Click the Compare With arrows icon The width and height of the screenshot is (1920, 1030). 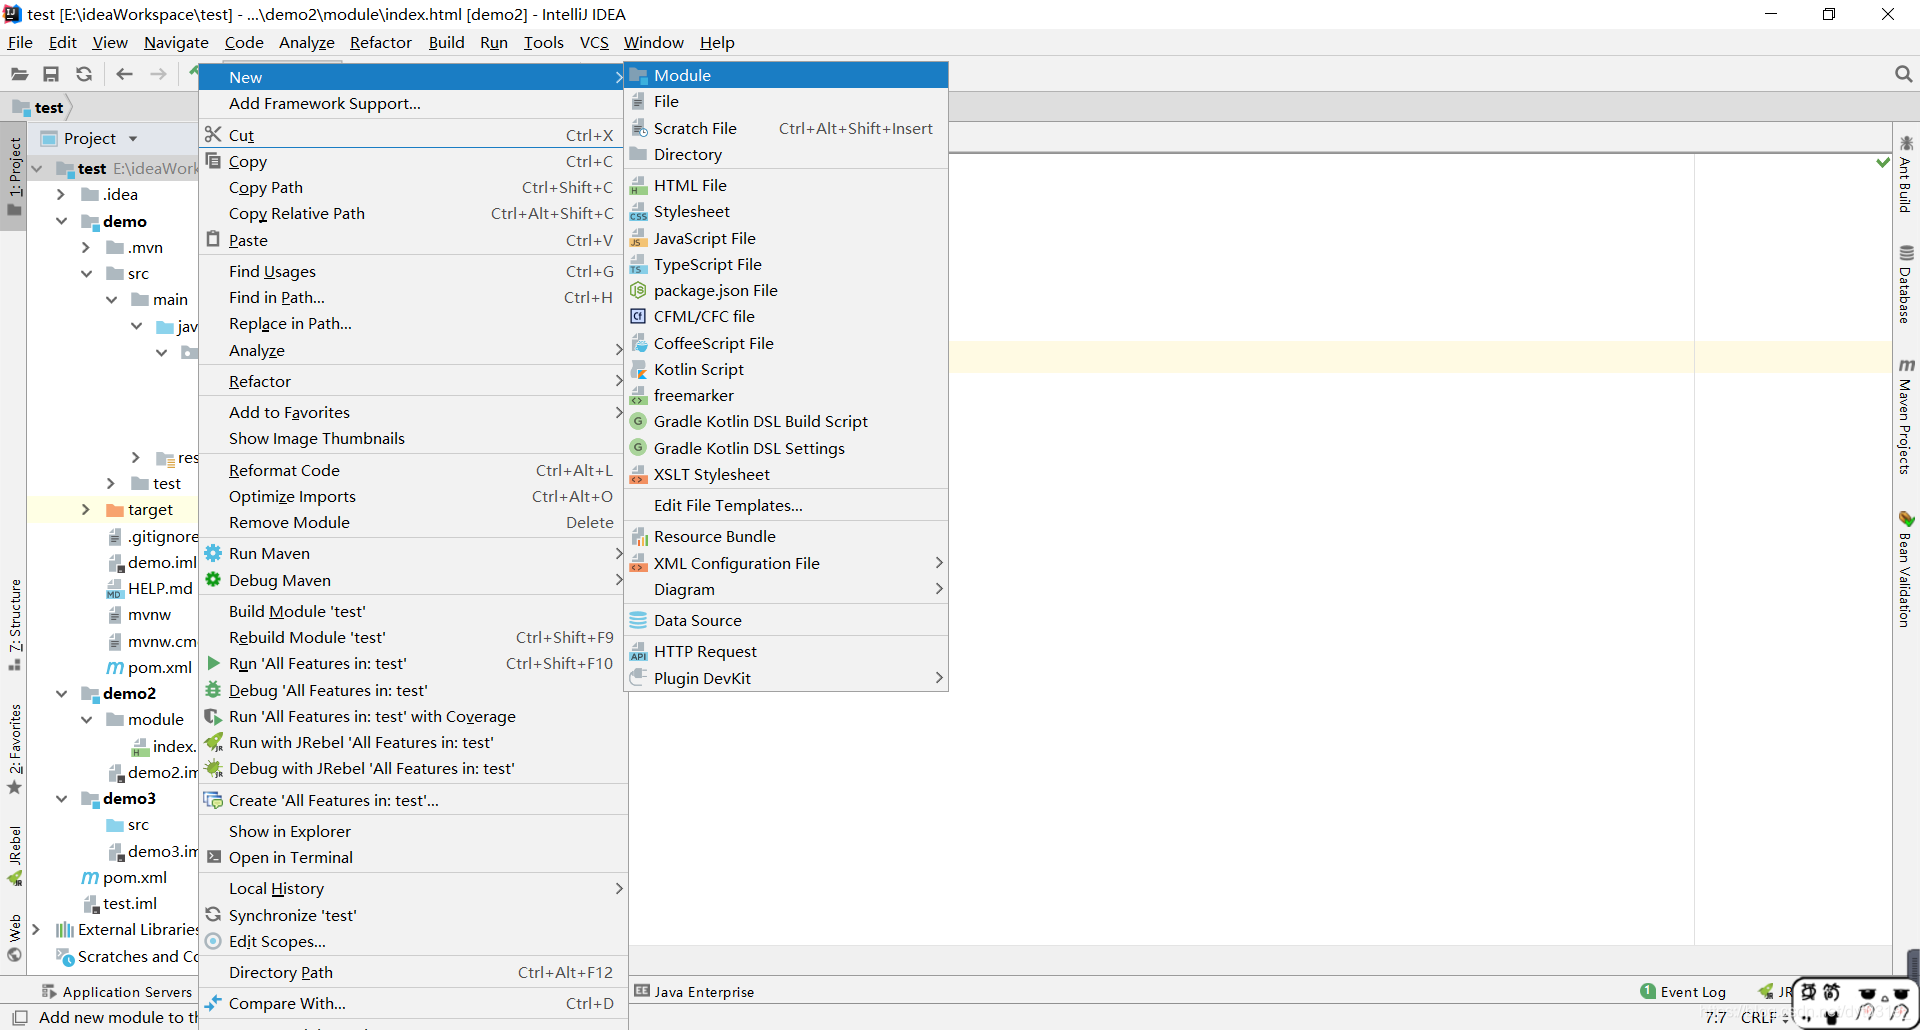click(x=213, y=1003)
